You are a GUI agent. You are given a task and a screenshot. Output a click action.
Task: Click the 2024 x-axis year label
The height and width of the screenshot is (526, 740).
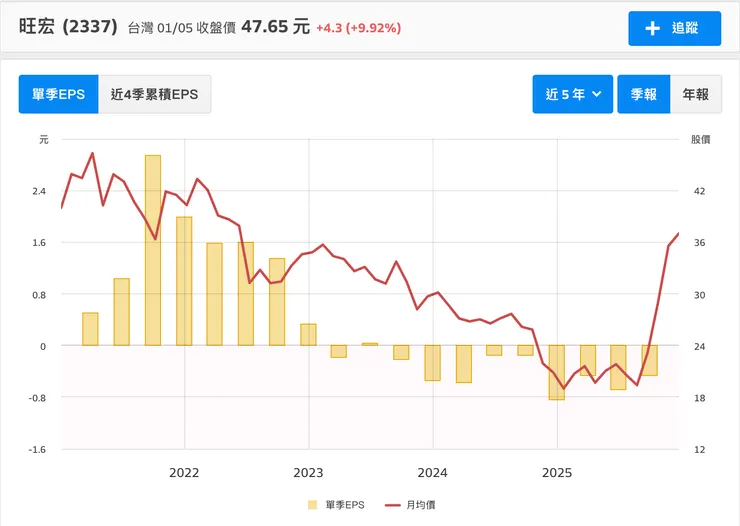point(432,473)
